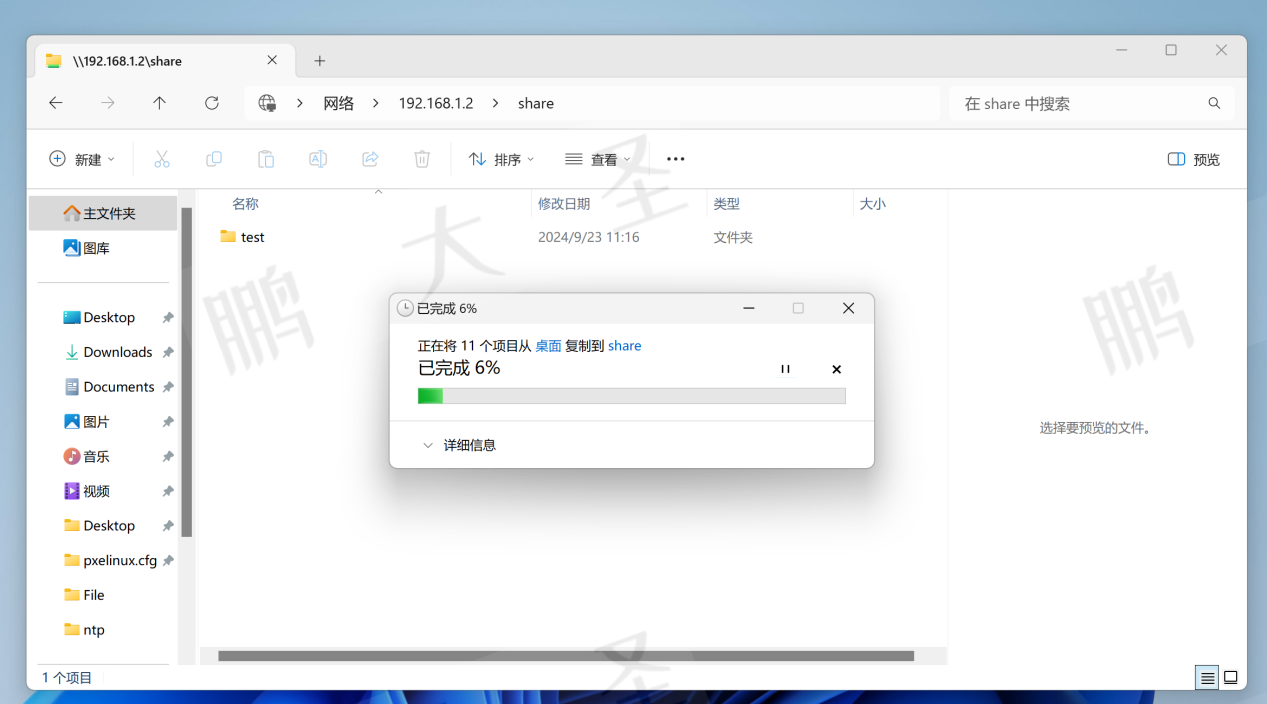Viewport: 1267px width, 704px height.
Task: Expand the chevron after 192.168.1.2 breadcrumb
Action: coord(495,103)
